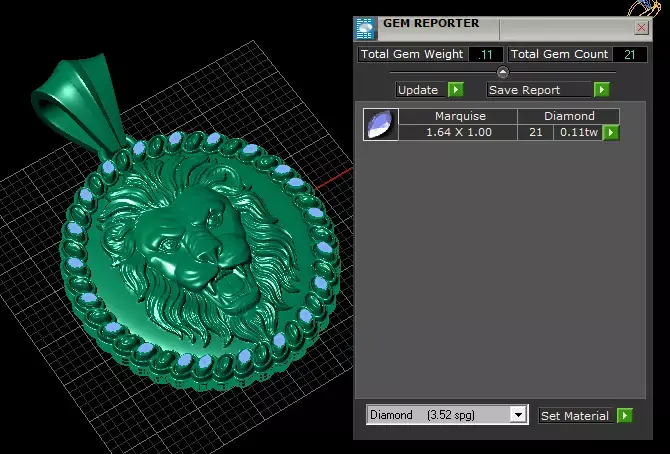The height and width of the screenshot is (454, 670).
Task: Click the Save Report button
Action: (x=539, y=90)
